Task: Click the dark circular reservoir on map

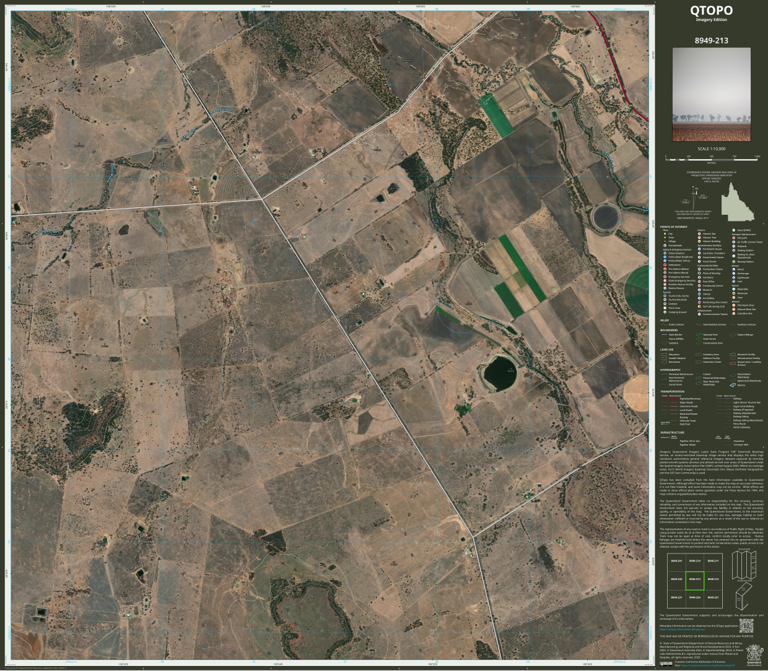Action: point(501,373)
